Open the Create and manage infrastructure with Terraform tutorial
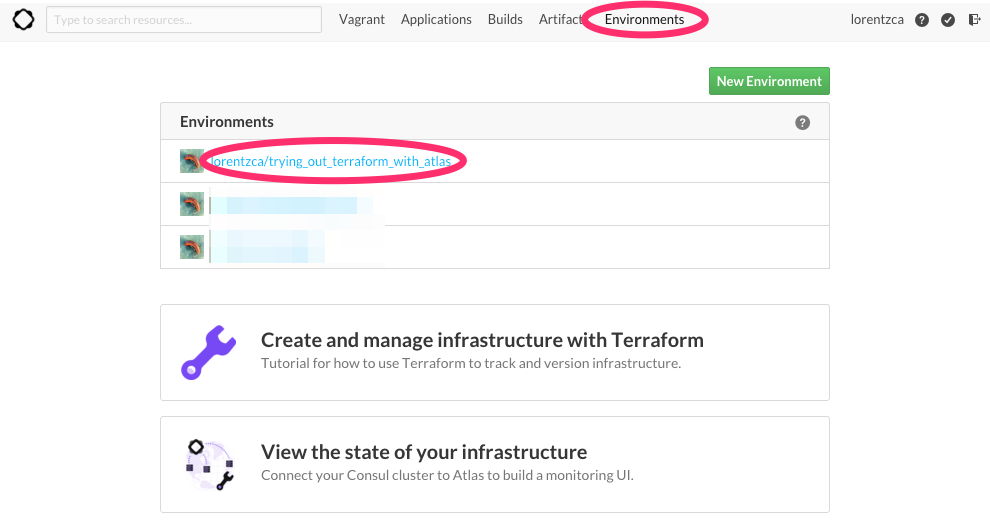Screen dimensions: 990x526 tap(495, 352)
